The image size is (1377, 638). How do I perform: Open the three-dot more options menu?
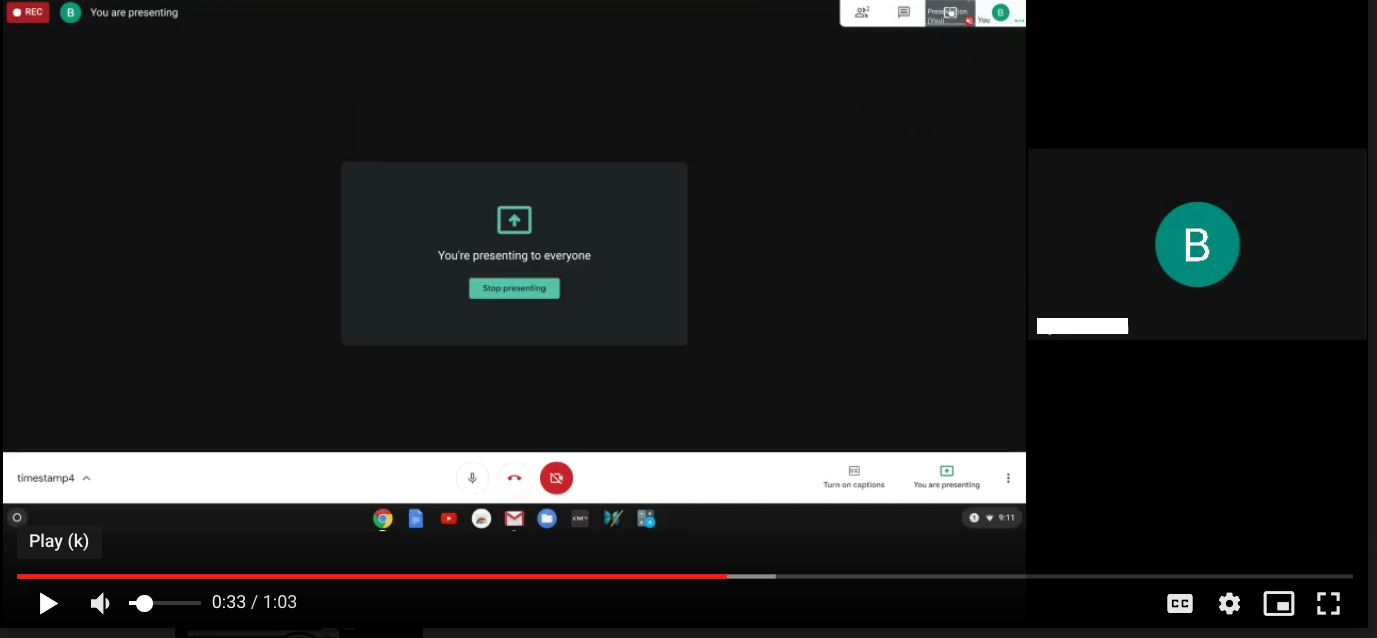1008,478
